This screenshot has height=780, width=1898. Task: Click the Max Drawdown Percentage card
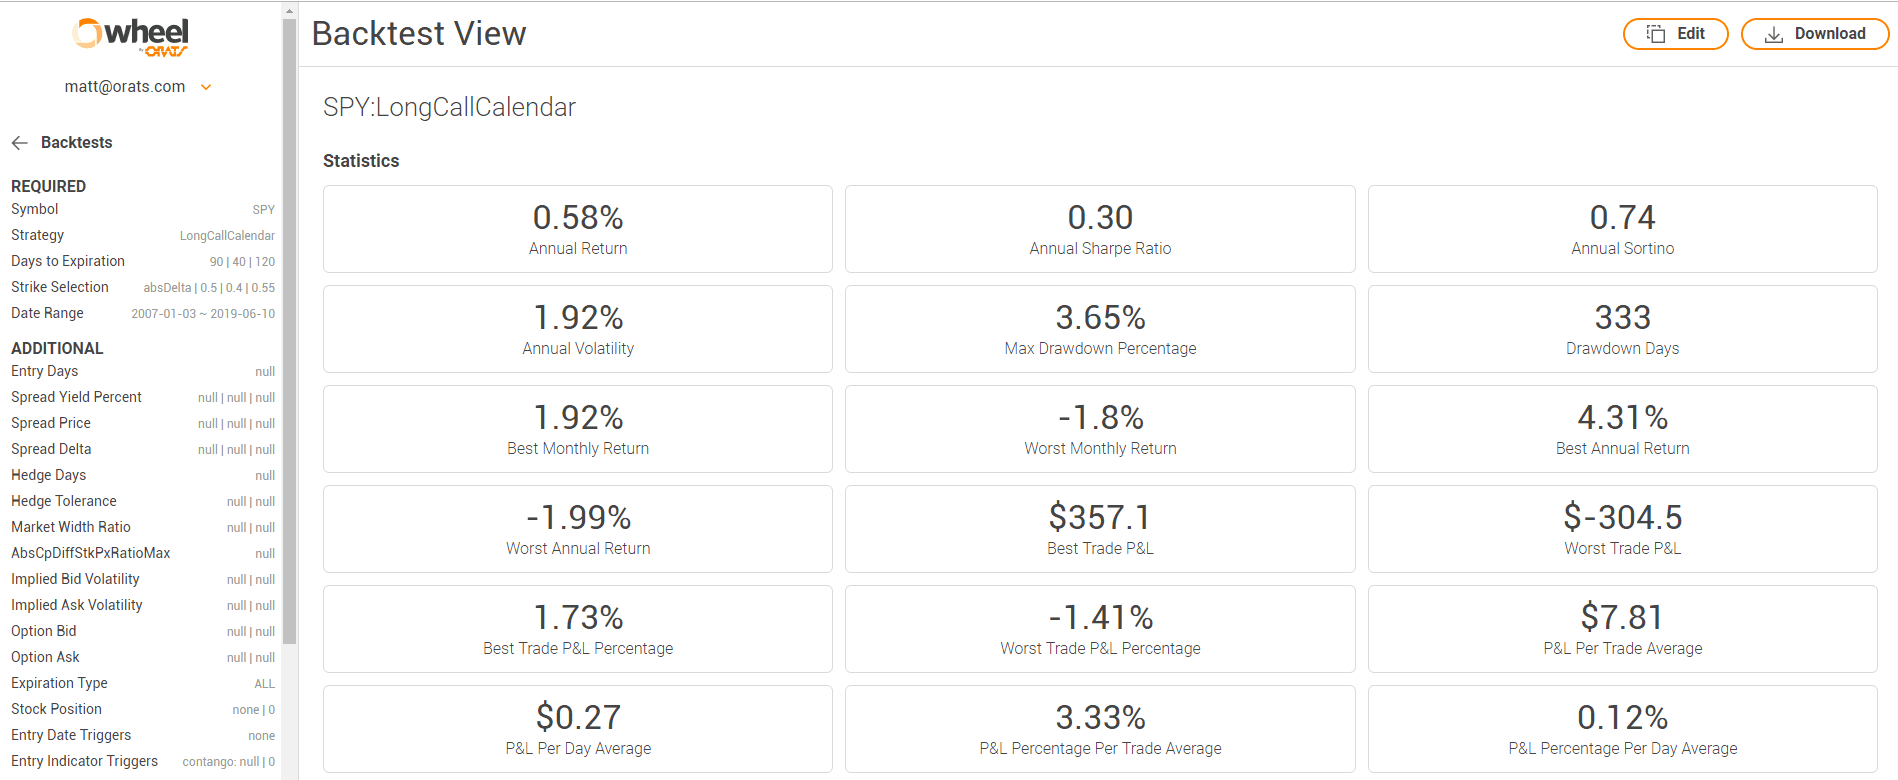click(x=1100, y=329)
